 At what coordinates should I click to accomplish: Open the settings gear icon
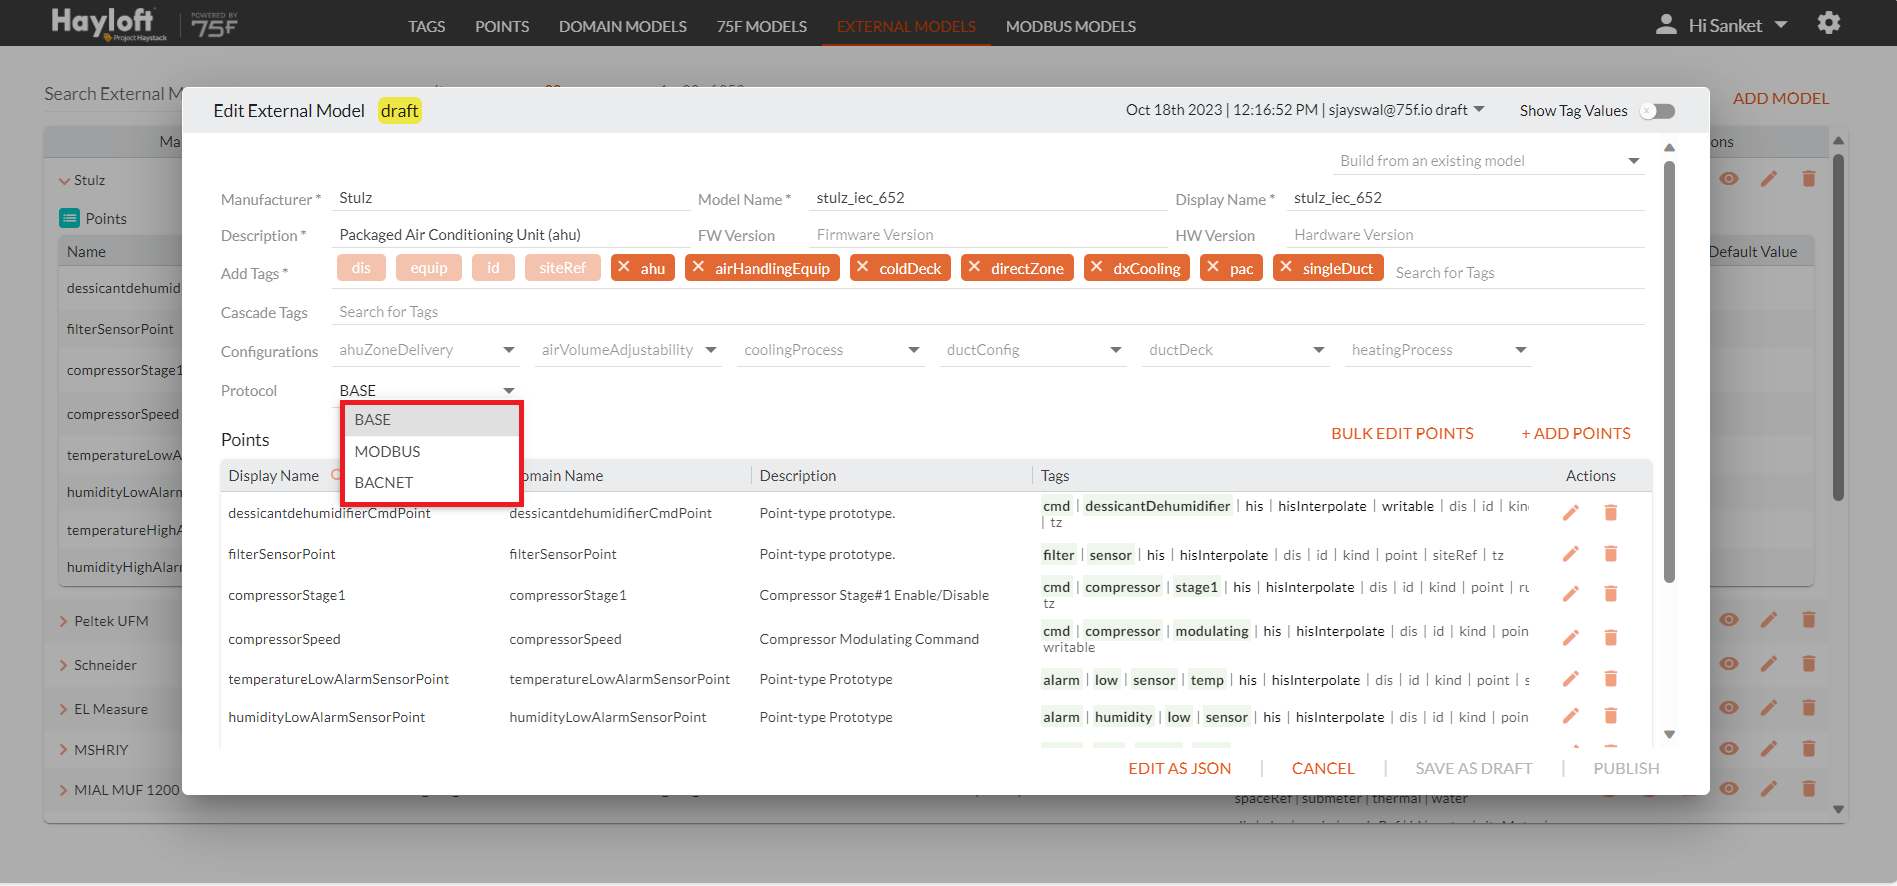[1828, 23]
